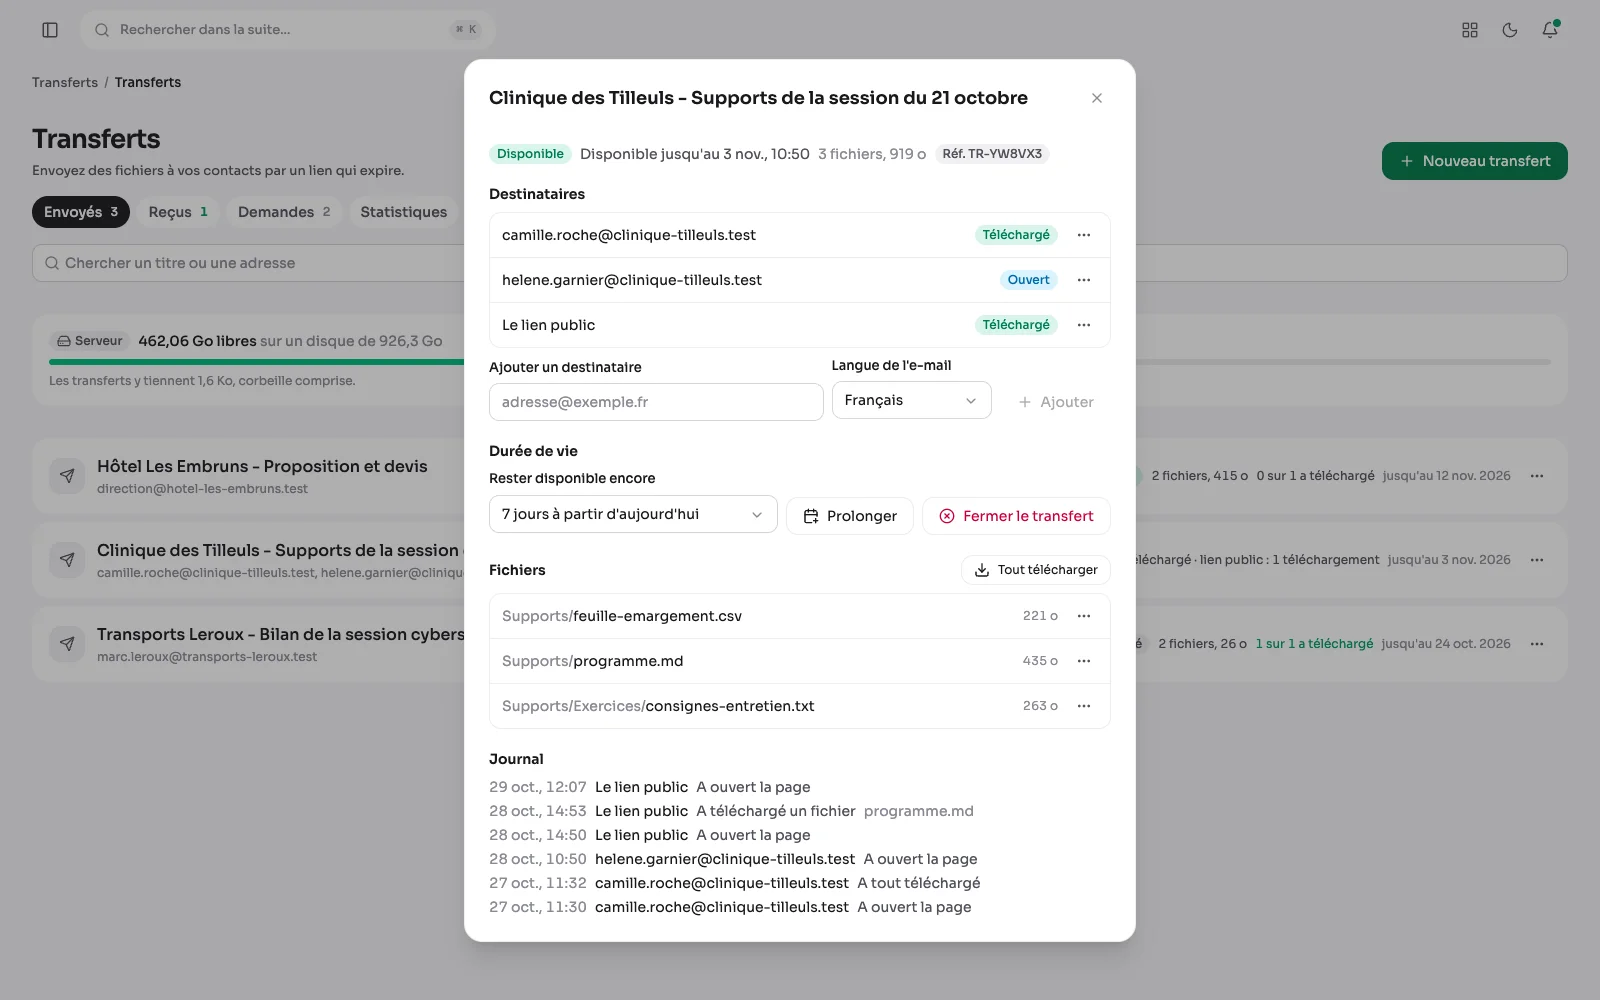Click the Disponible status badge
Viewport: 1600px width, 1000px height.
point(530,154)
